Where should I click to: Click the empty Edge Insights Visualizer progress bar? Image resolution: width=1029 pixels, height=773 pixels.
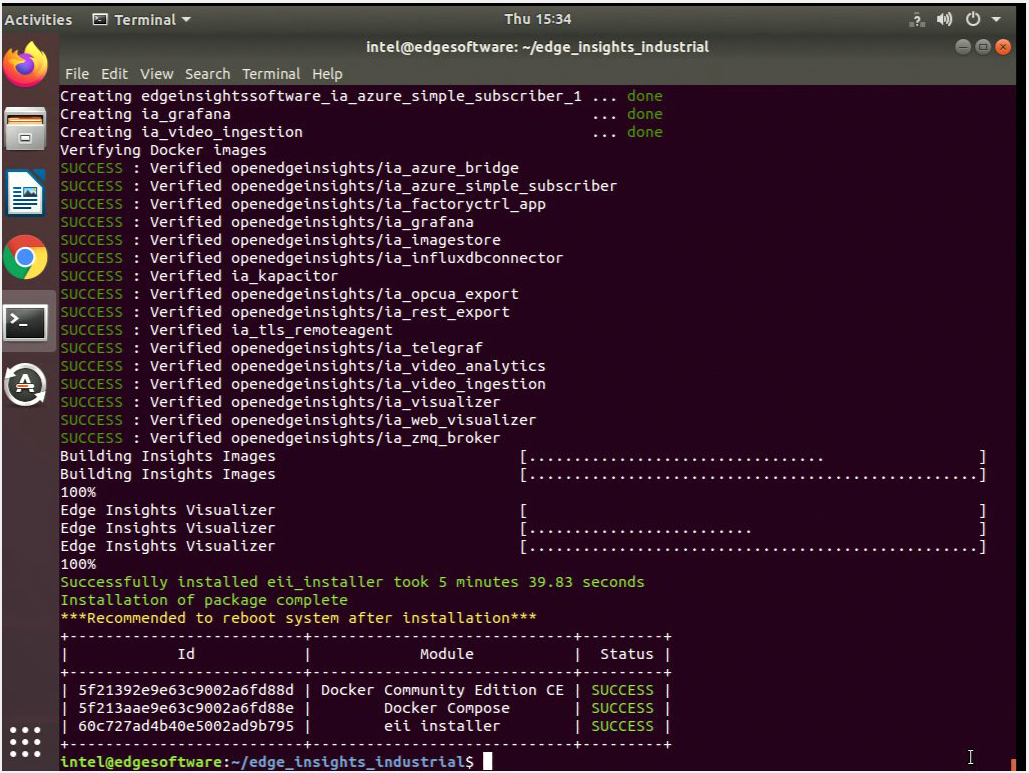pyautogui.click(x=753, y=511)
